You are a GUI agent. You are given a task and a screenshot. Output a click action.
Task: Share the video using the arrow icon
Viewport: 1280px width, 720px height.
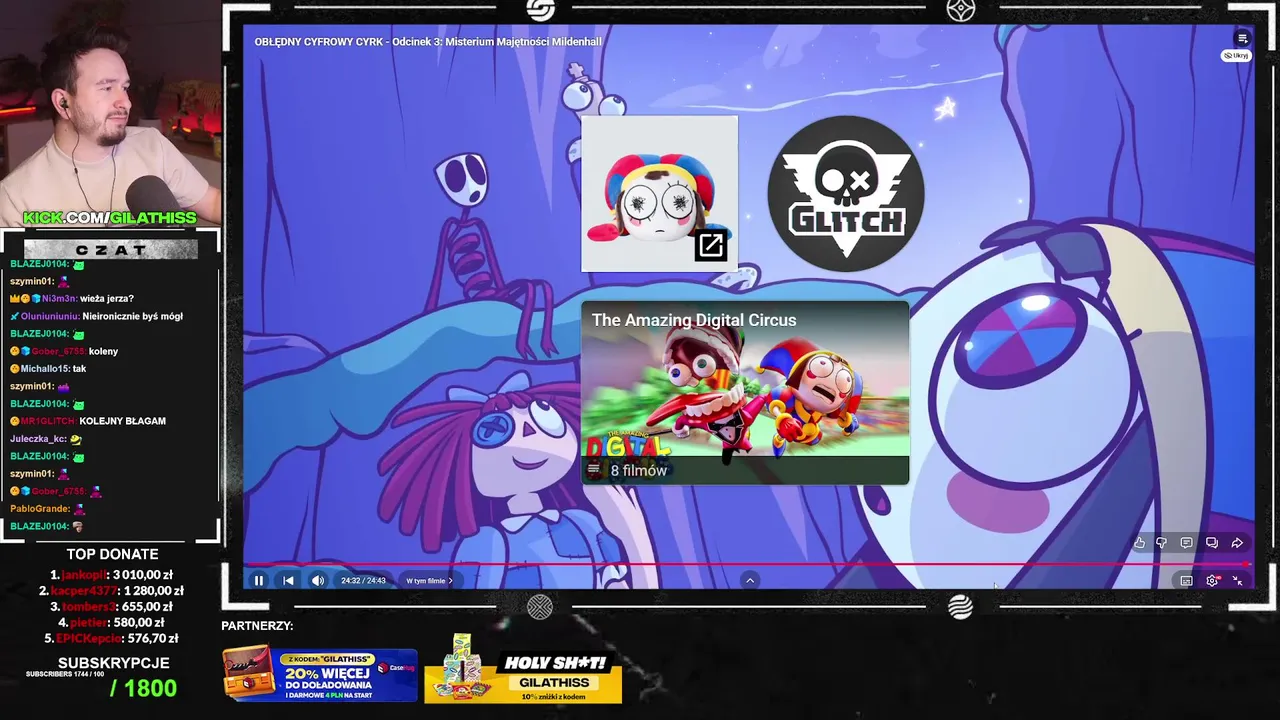[x=1237, y=543]
